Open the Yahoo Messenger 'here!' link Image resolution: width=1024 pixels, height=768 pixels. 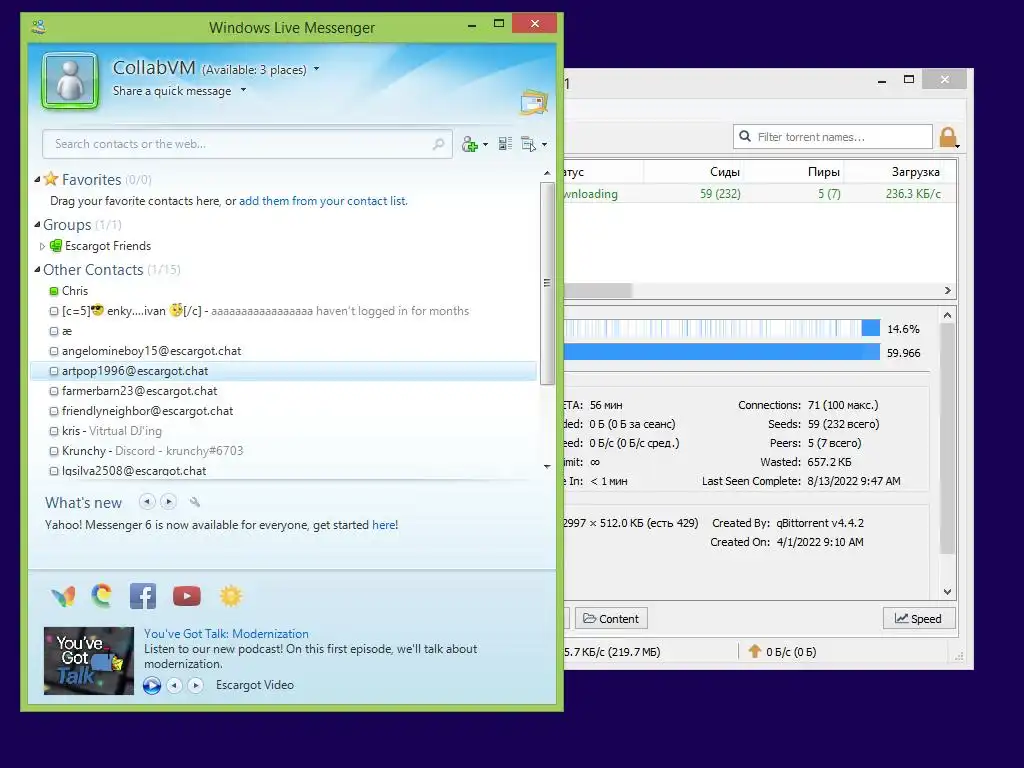(385, 525)
